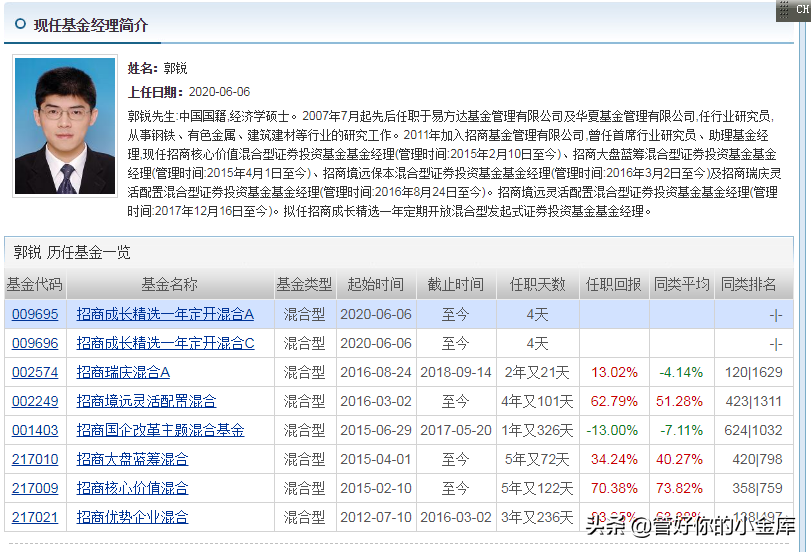Image resolution: width=811 pixels, height=552 pixels.
Task: Click the -7.11% category average value
Action: [681, 430]
